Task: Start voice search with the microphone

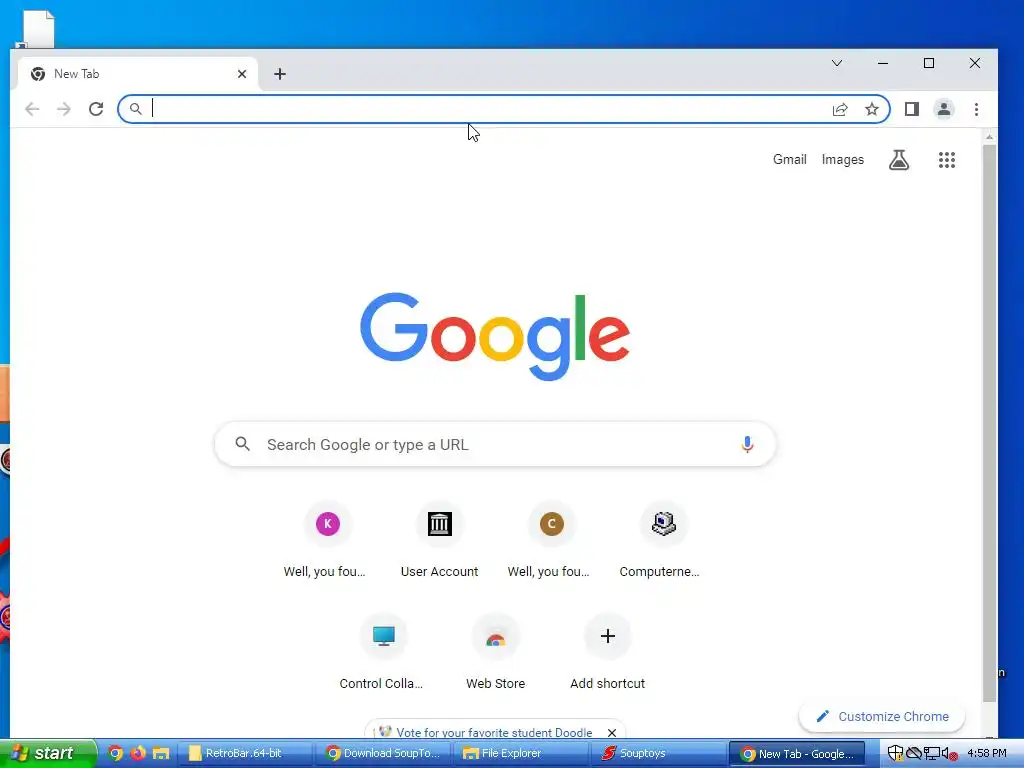Action: click(747, 444)
